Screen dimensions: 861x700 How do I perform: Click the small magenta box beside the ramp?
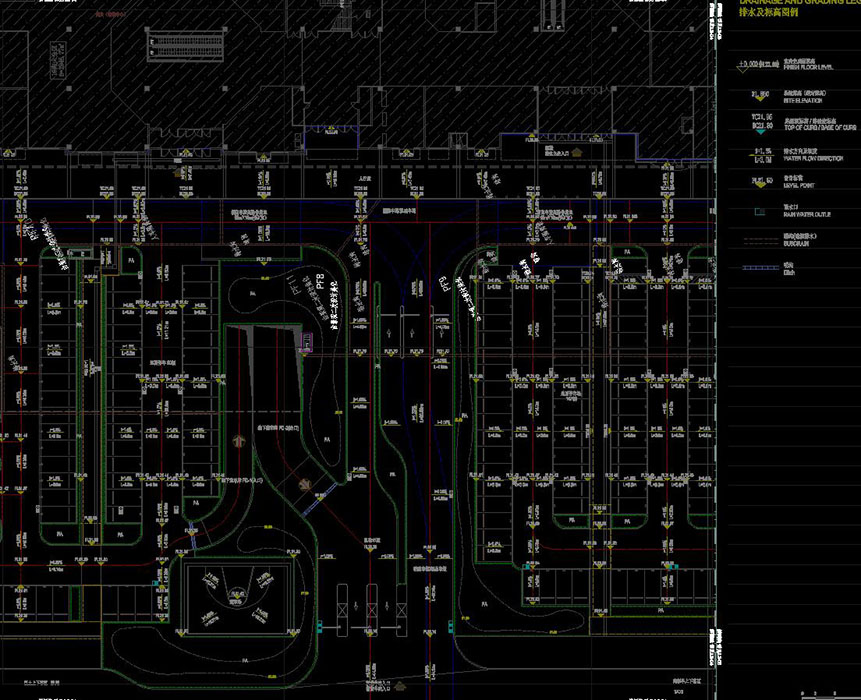click(x=307, y=345)
